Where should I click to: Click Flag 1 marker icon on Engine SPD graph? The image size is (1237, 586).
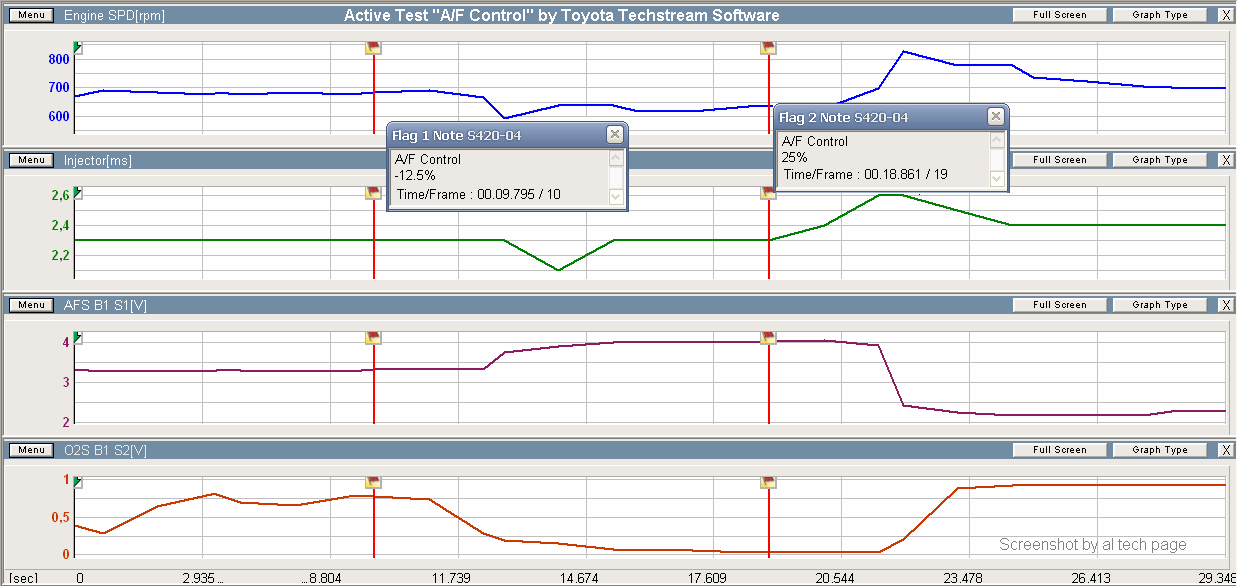pos(373,48)
